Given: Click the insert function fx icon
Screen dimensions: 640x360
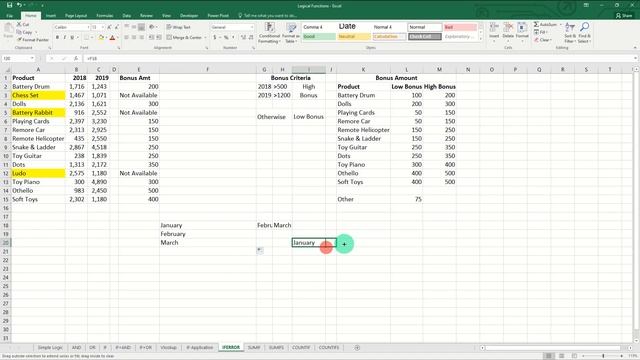Looking at the screenshot, I should click(x=76, y=58).
